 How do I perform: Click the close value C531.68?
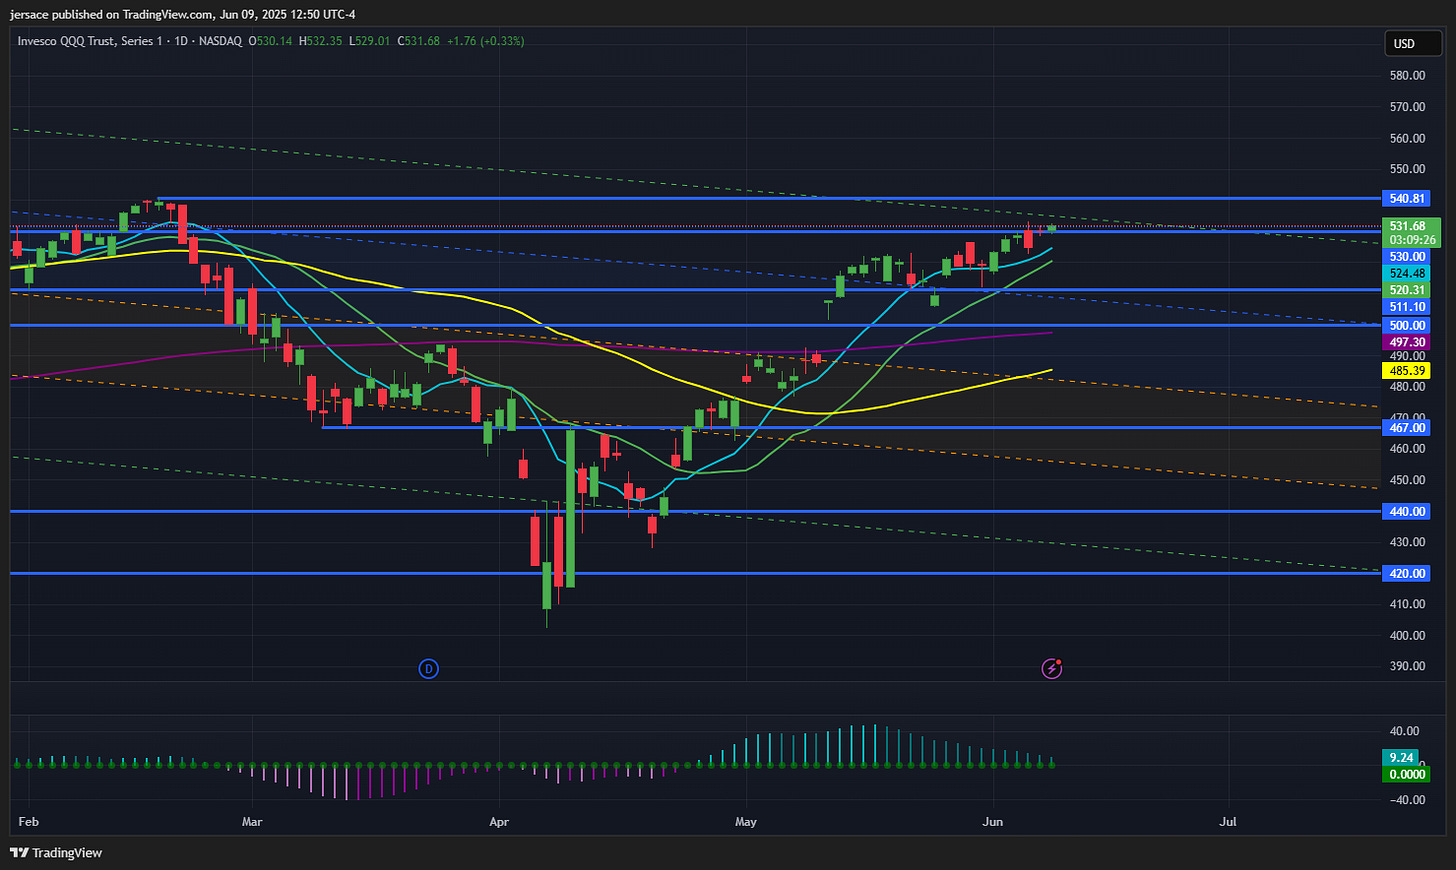418,41
